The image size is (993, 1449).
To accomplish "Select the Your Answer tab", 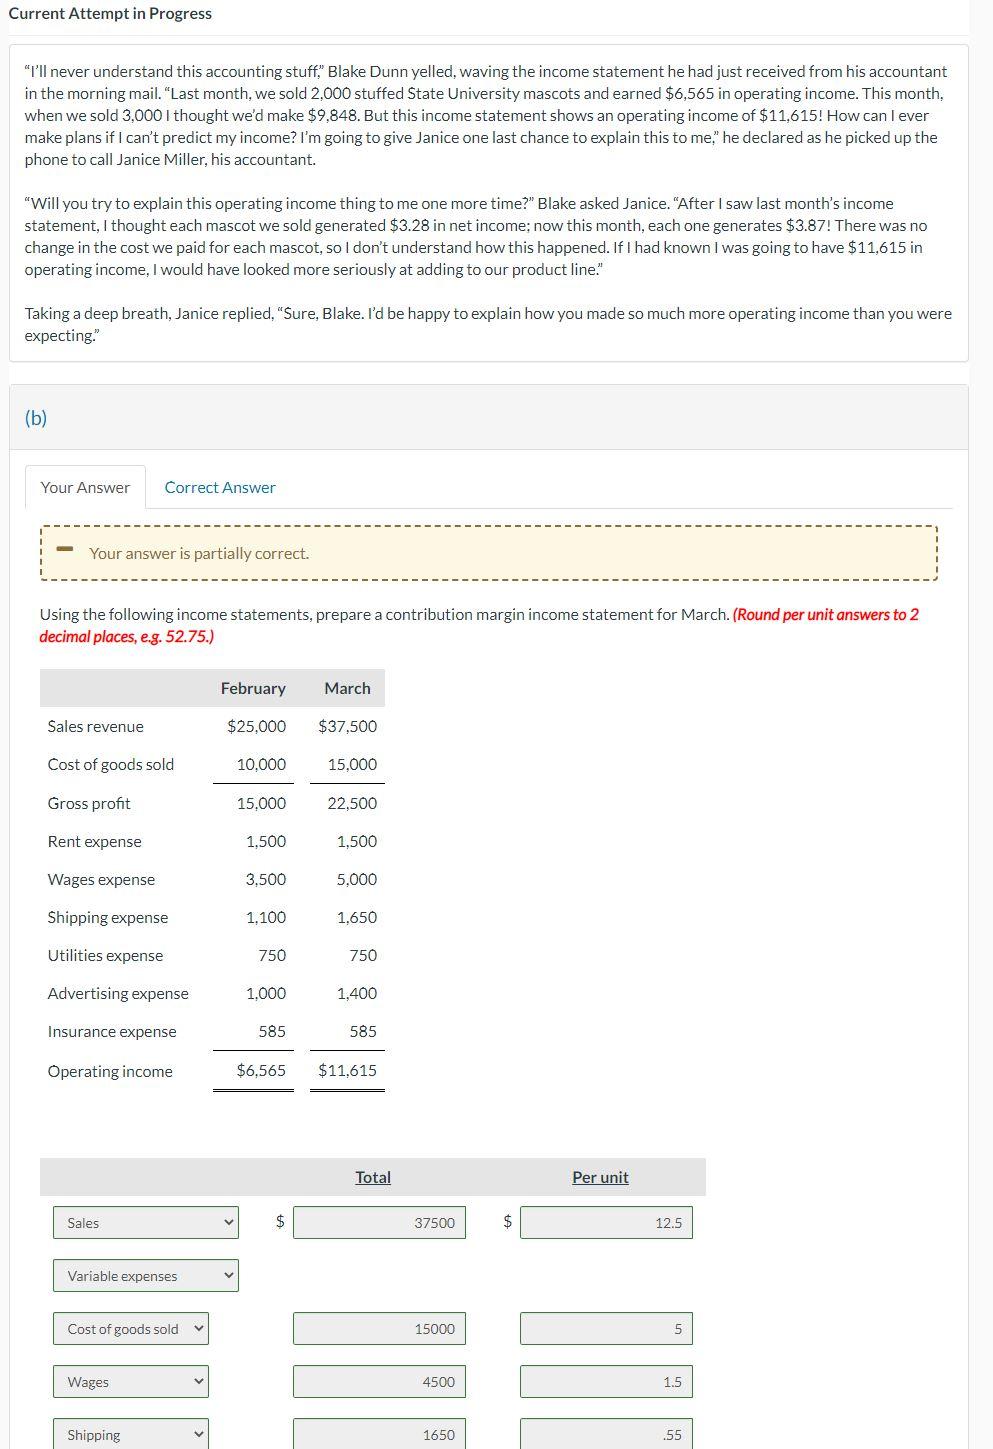I will [85, 487].
